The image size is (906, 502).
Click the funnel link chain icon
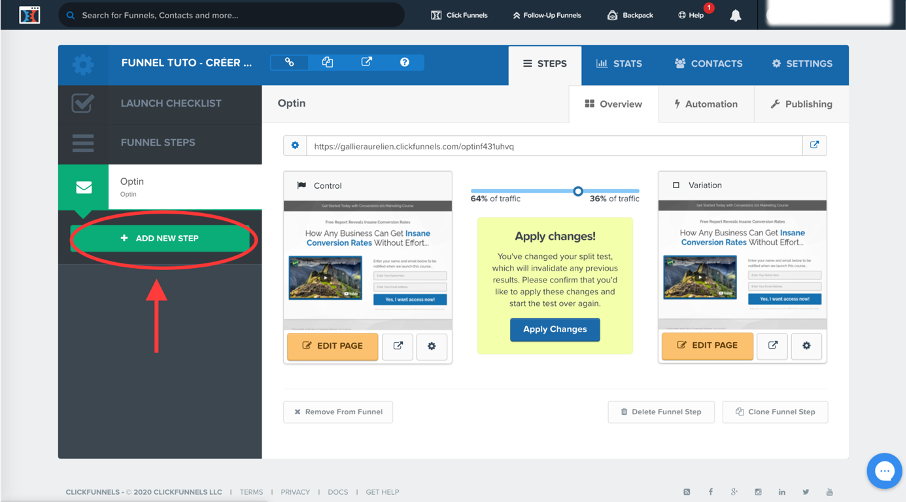[289, 62]
